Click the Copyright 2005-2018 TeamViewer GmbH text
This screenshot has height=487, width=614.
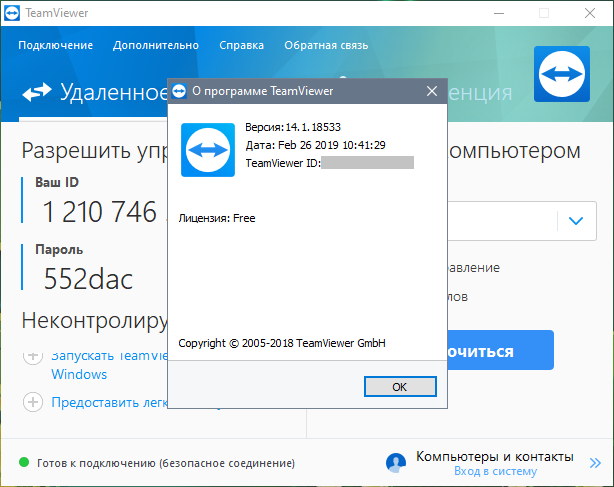click(x=282, y=343)
